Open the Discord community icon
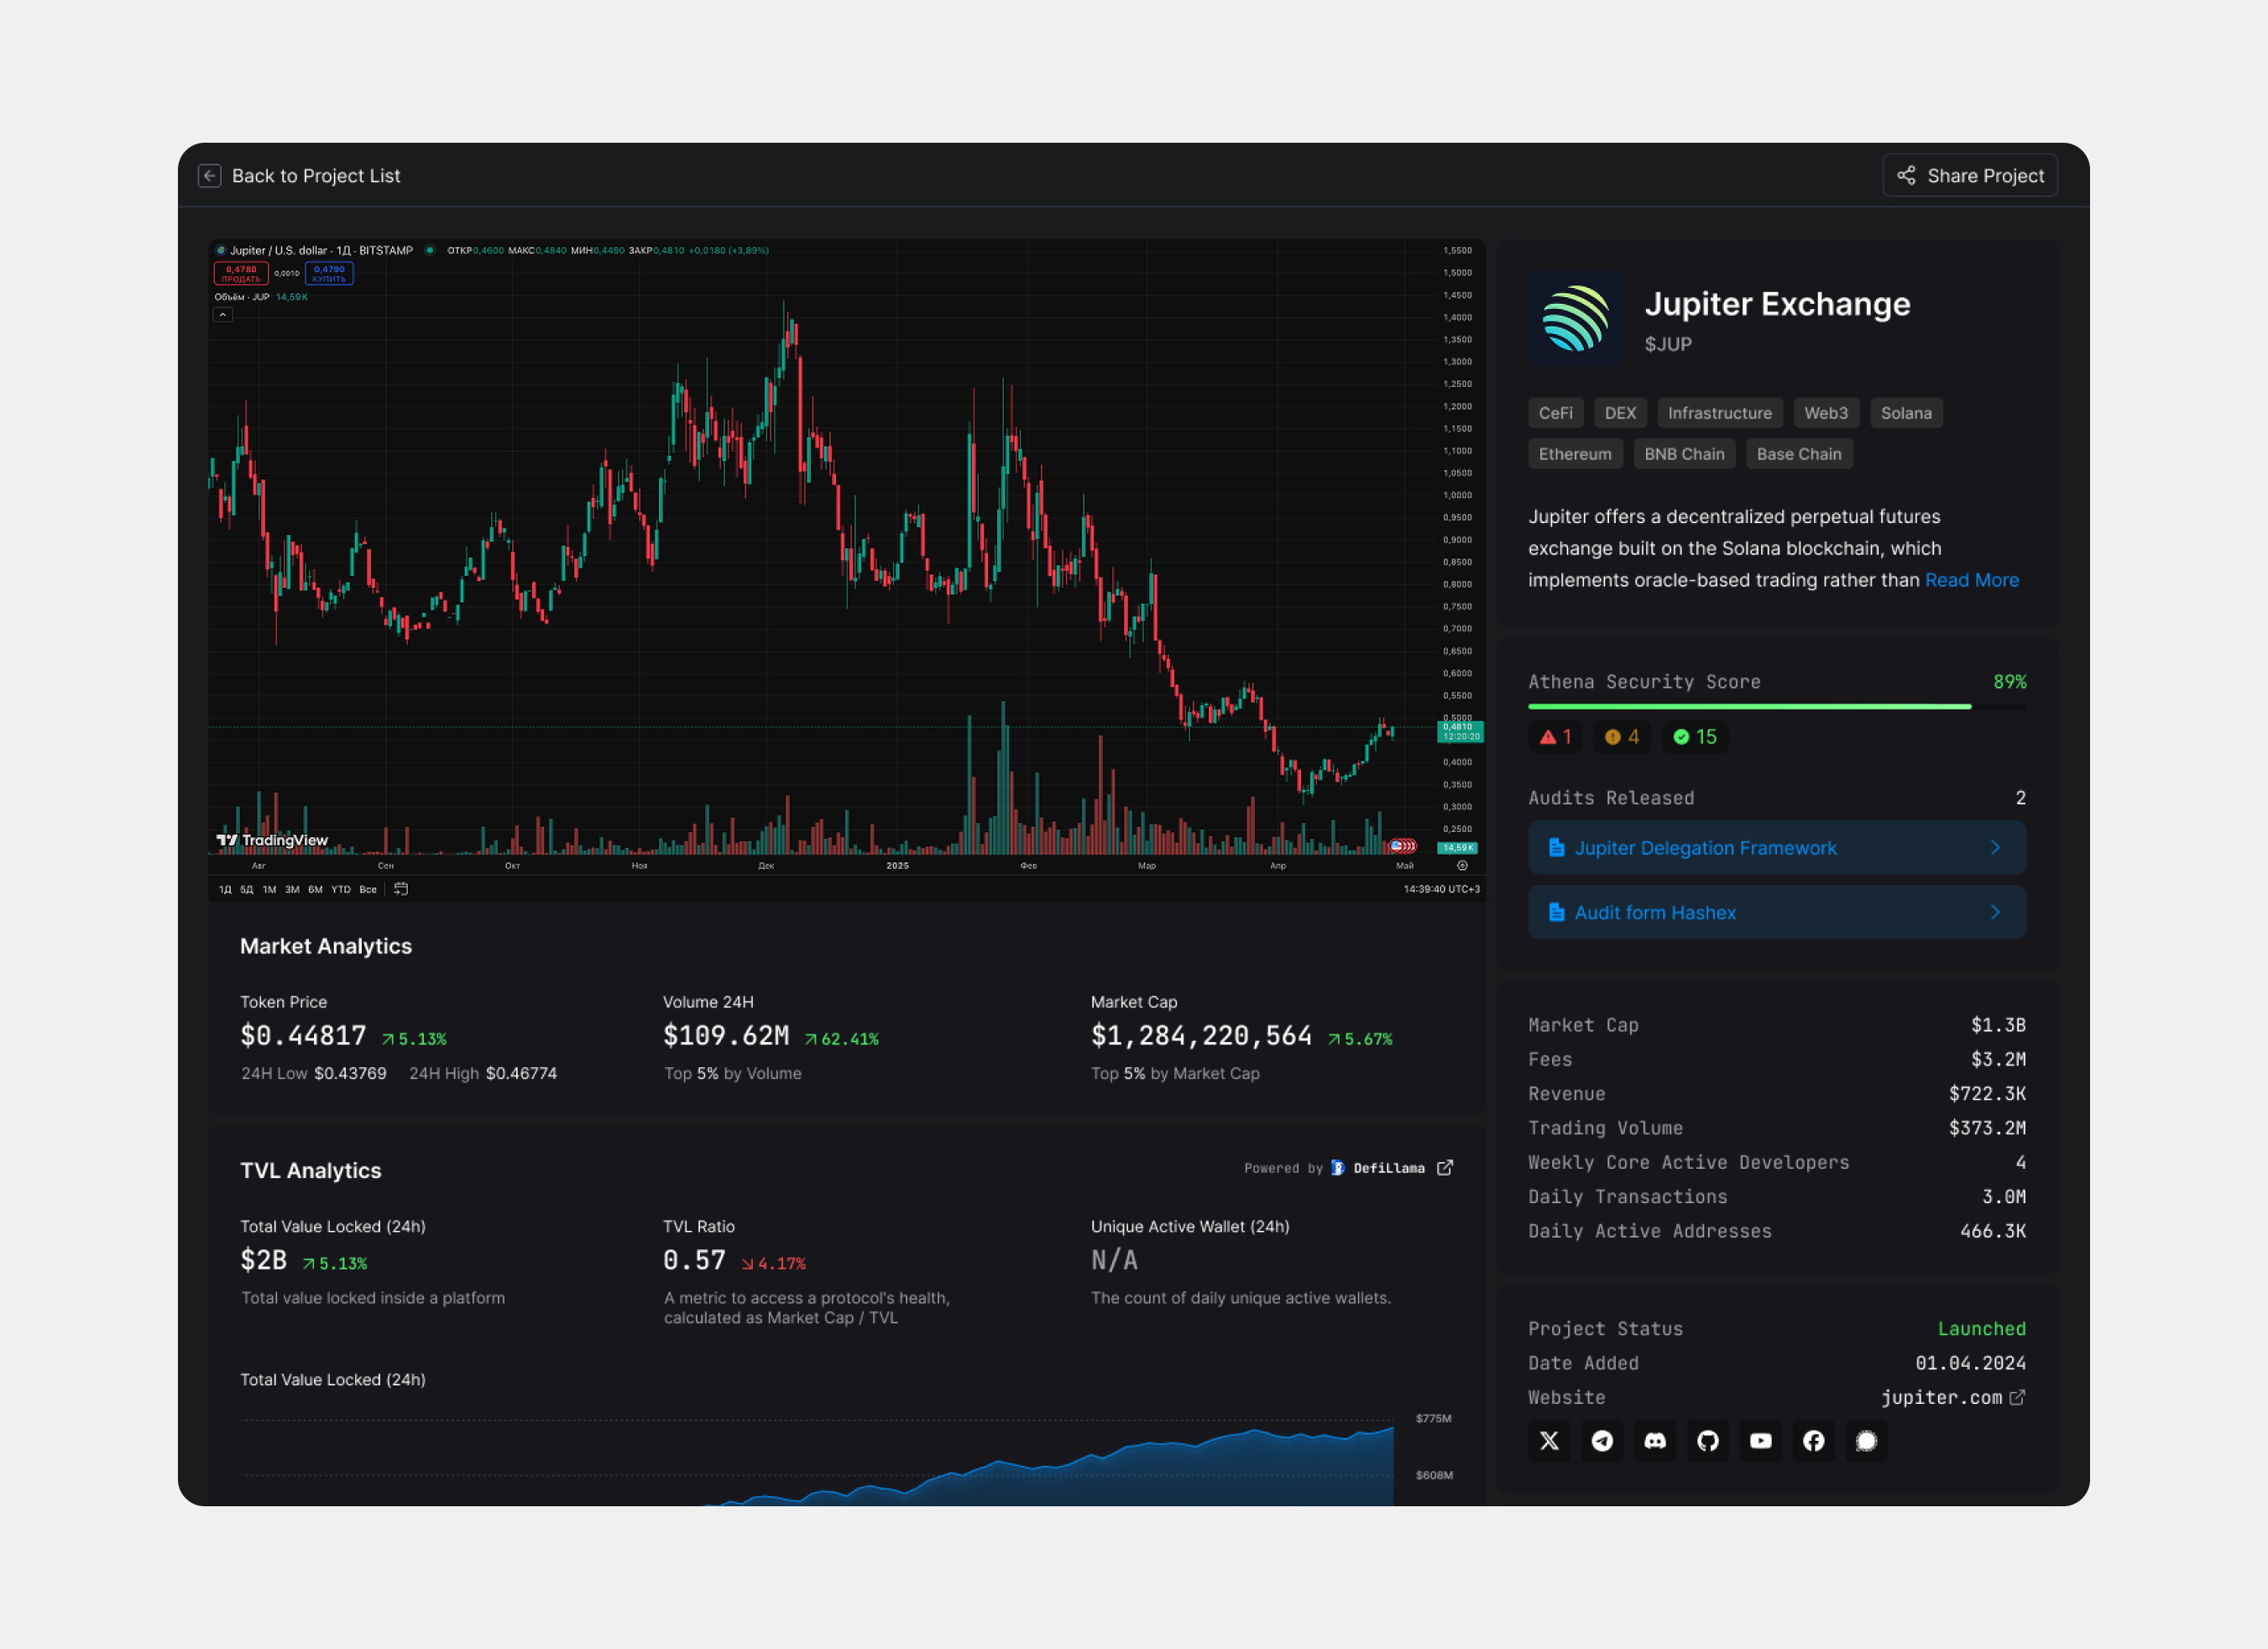This screenshot has width=2268, height=1649. click(x=1655, y=1441)
